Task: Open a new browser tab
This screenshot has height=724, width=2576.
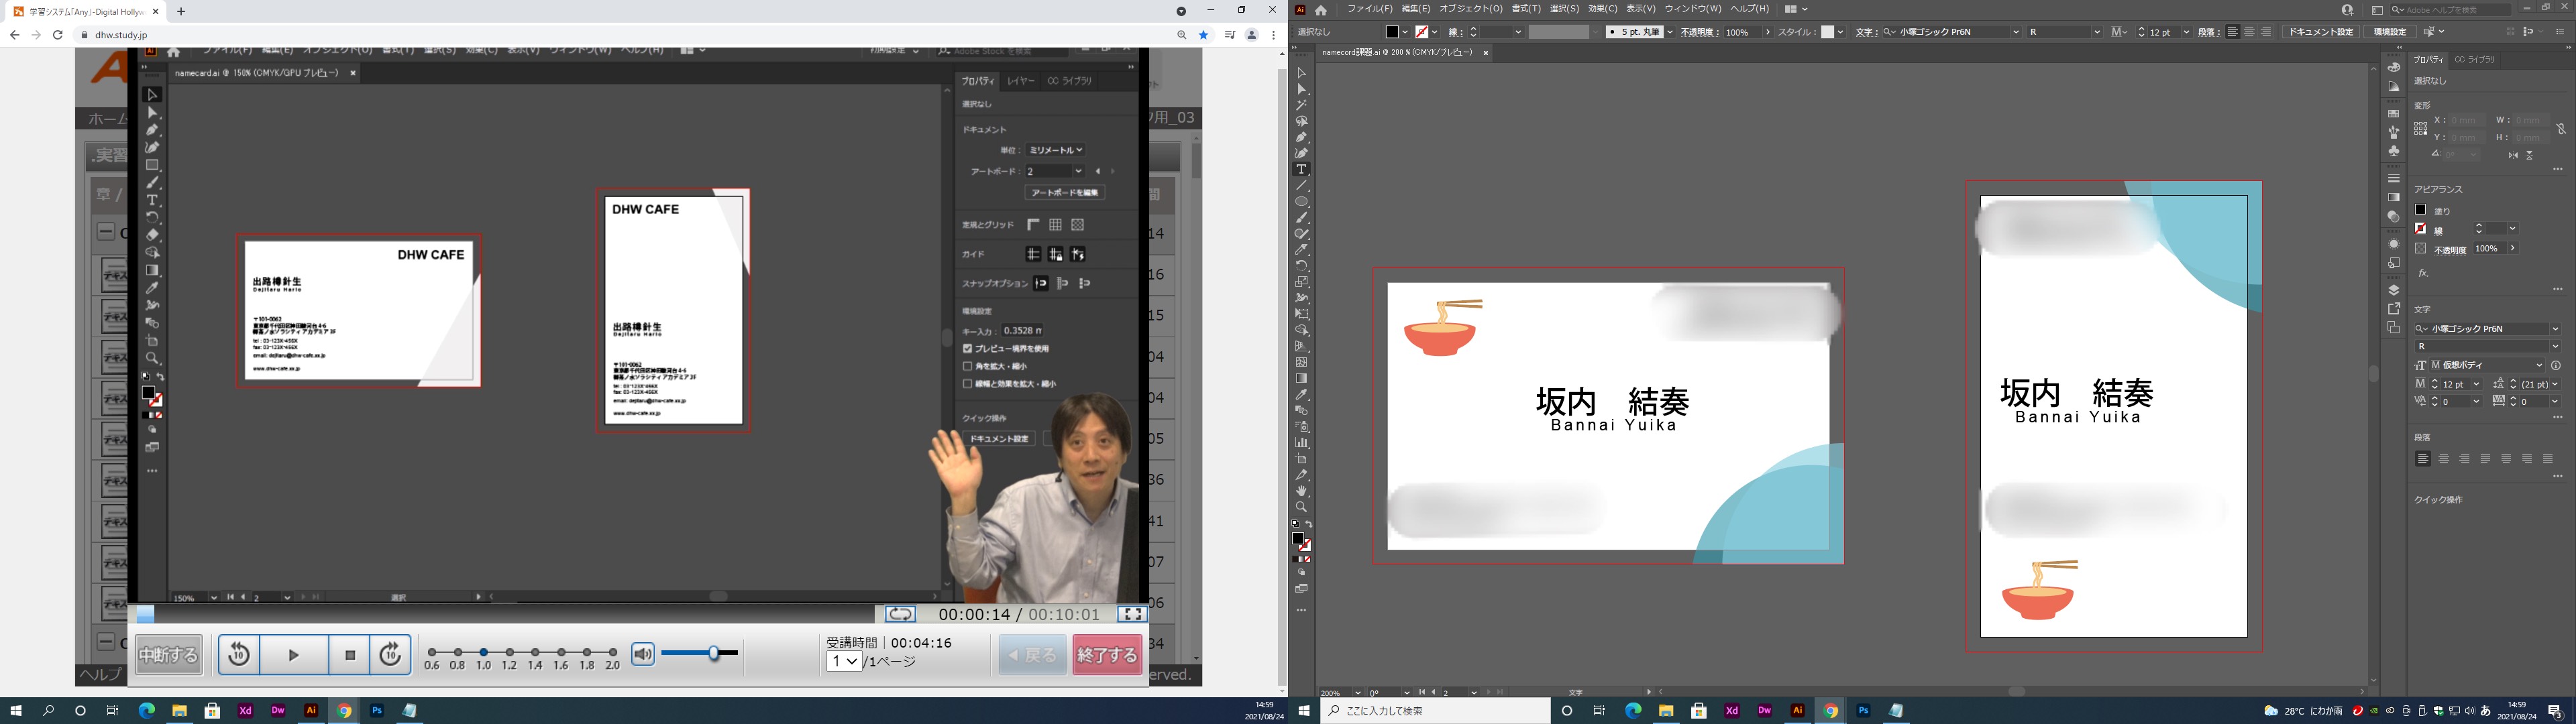Action: point(181,11)
